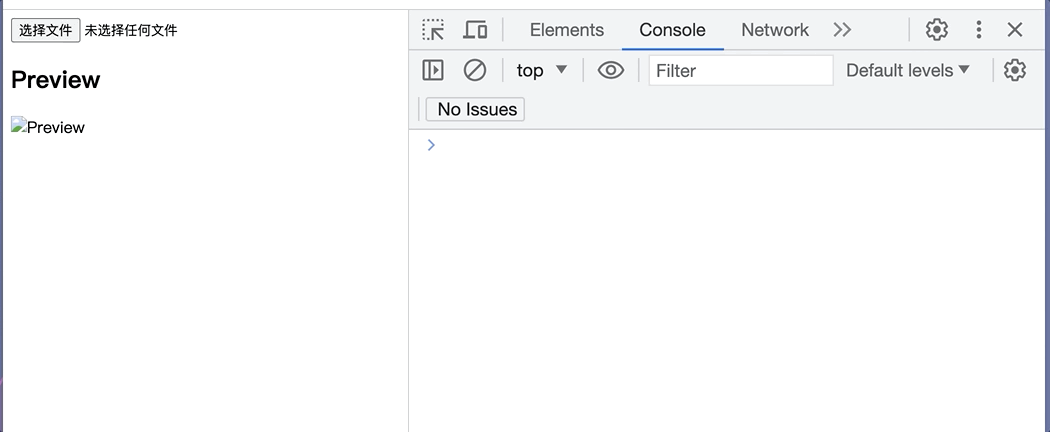The image size is (1050, 432).
Task: Switch to the Network tab
Action: [x=775, y=30]
